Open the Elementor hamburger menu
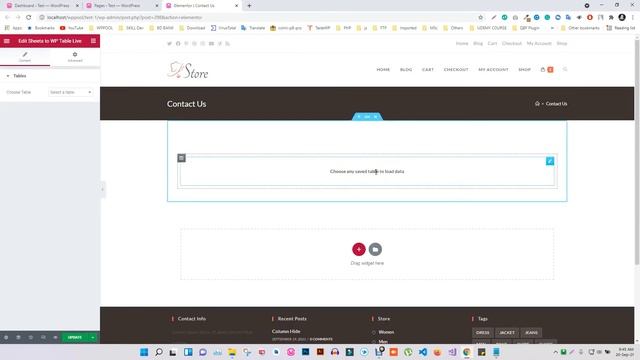The image size is (640, 360). click(7, 41)
